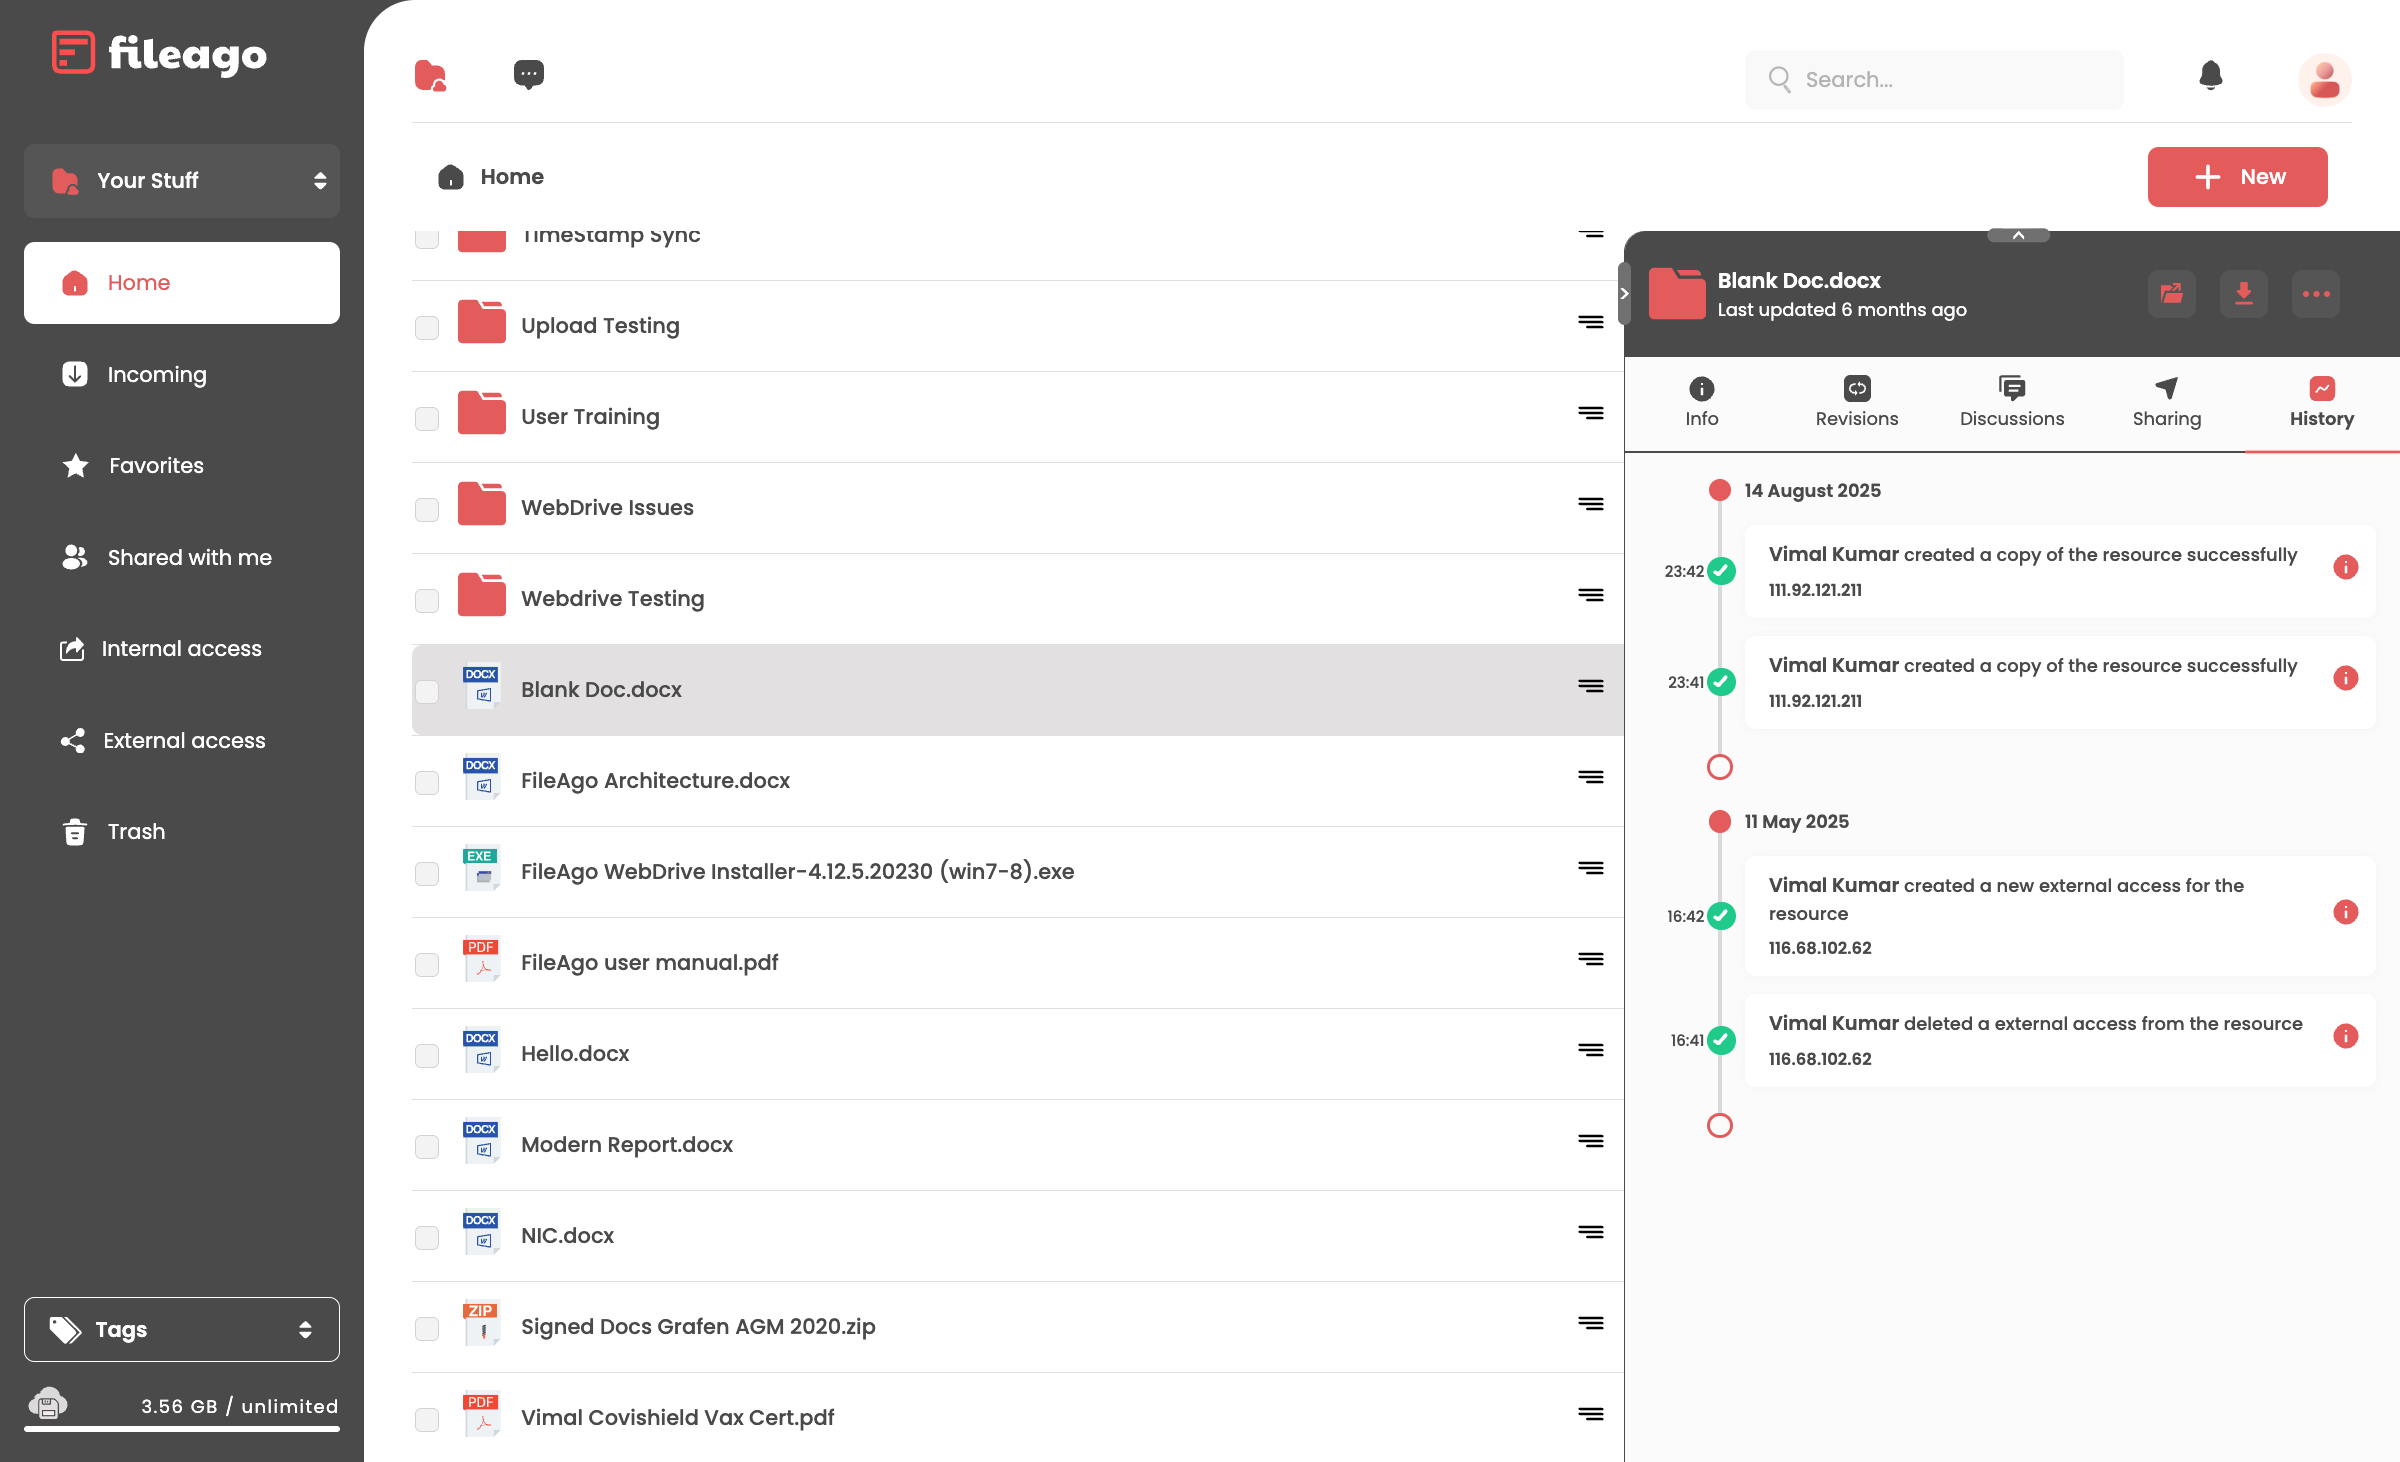Click the Signed Docs Grafen AGM zip icon

click(482, 1324)
